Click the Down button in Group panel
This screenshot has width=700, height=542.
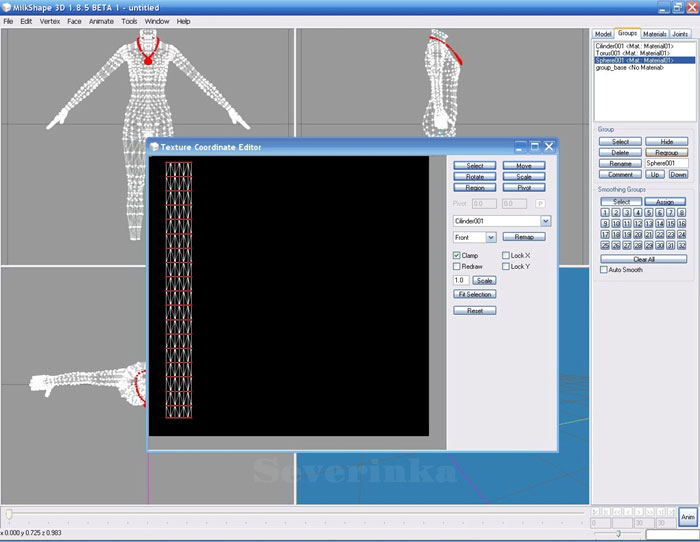pos(679,174)
